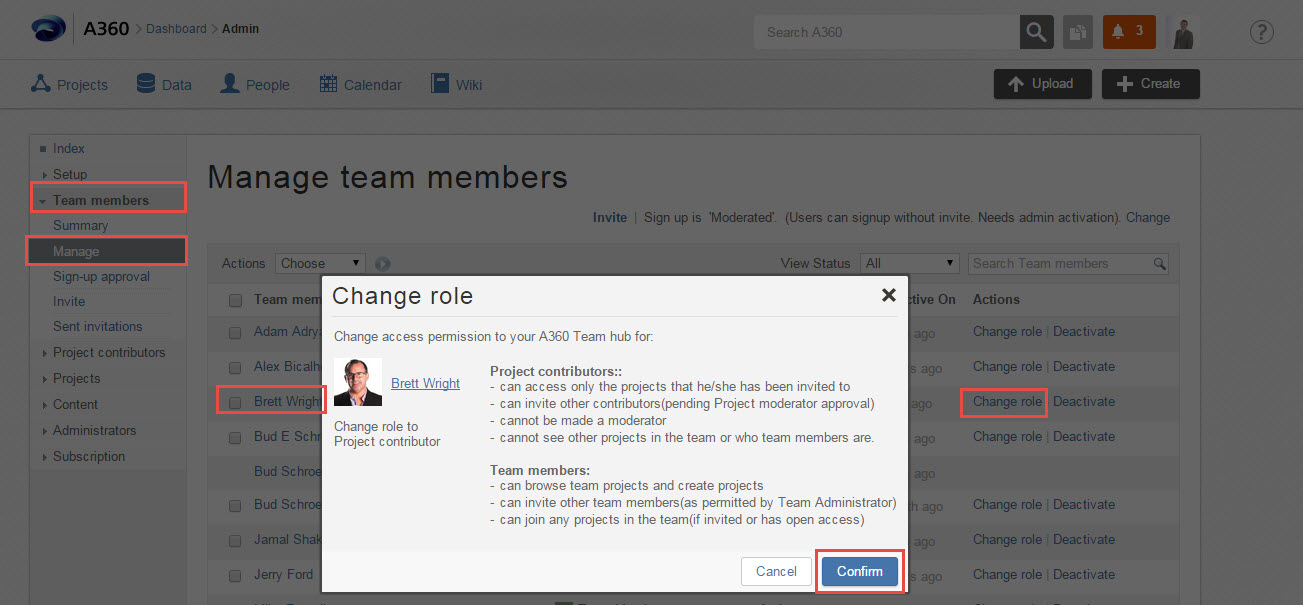Open Sent invitations from the sidebar menu

pos(97,326)
